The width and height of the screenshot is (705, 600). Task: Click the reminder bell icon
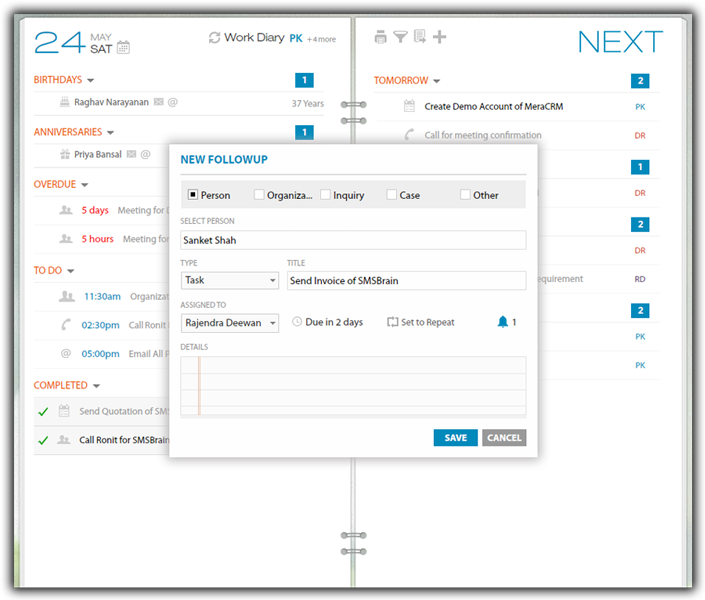pyautogui.click(x=502, y=322)
